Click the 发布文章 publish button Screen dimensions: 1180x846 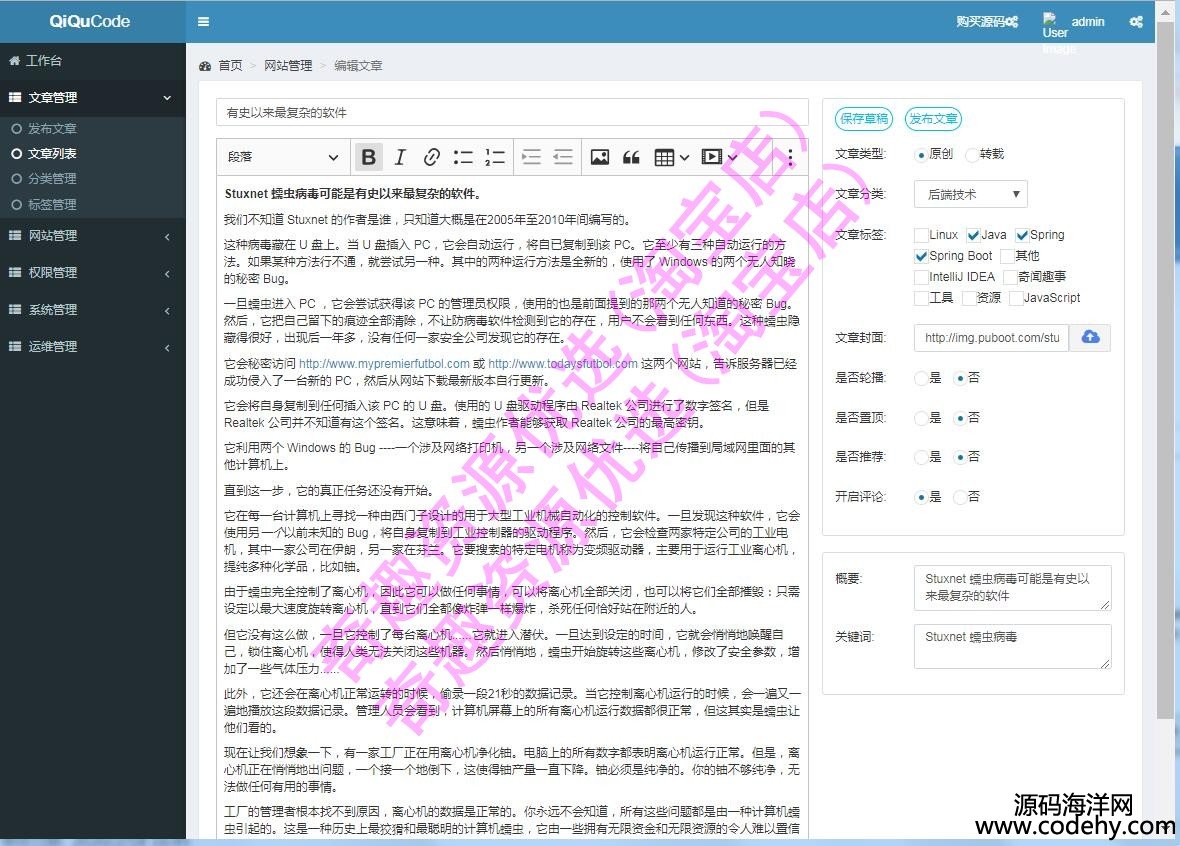pyautogui.click(x=933, y=118)
